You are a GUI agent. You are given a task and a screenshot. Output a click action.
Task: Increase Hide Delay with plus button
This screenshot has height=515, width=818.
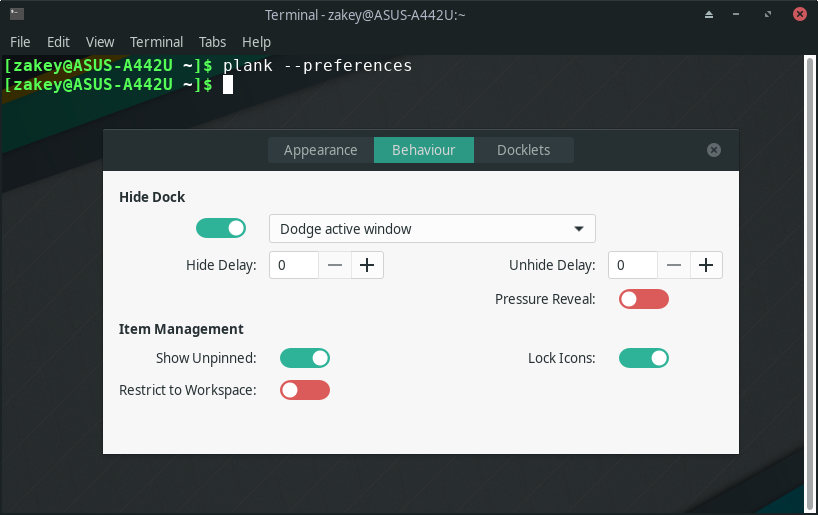tap(367, 265)
